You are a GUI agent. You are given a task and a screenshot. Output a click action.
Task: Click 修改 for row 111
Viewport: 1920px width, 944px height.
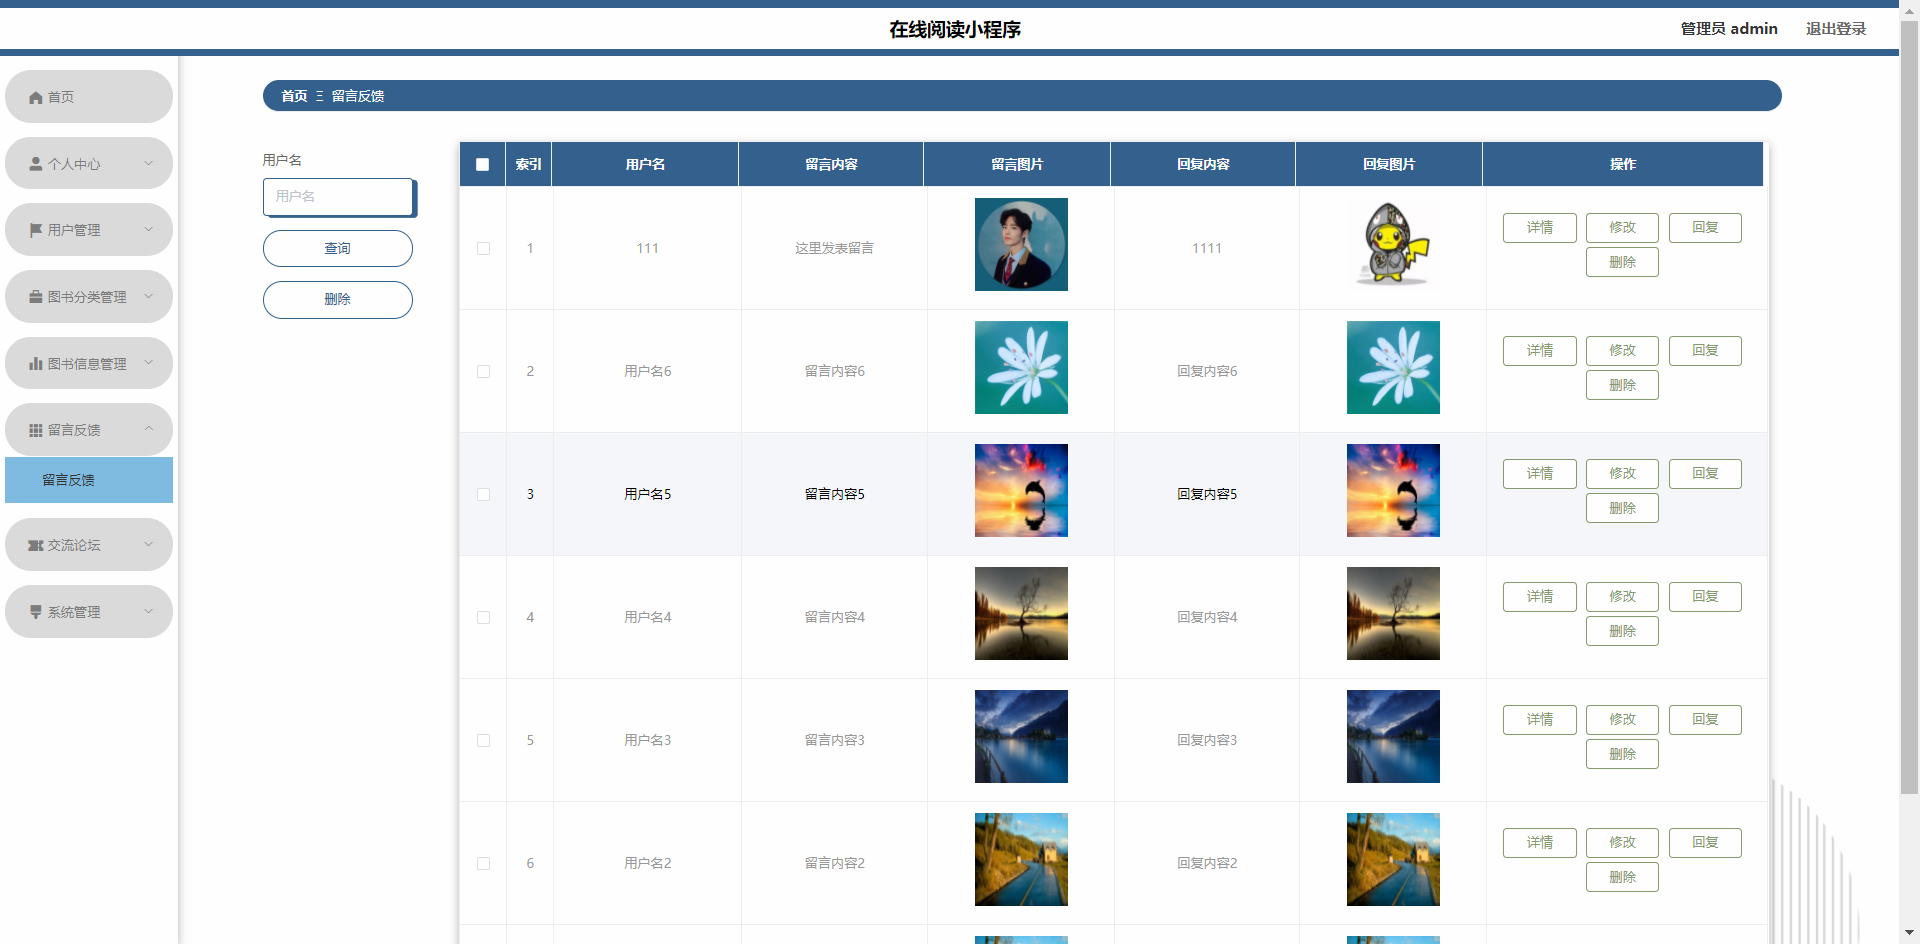coord(1622,228)
